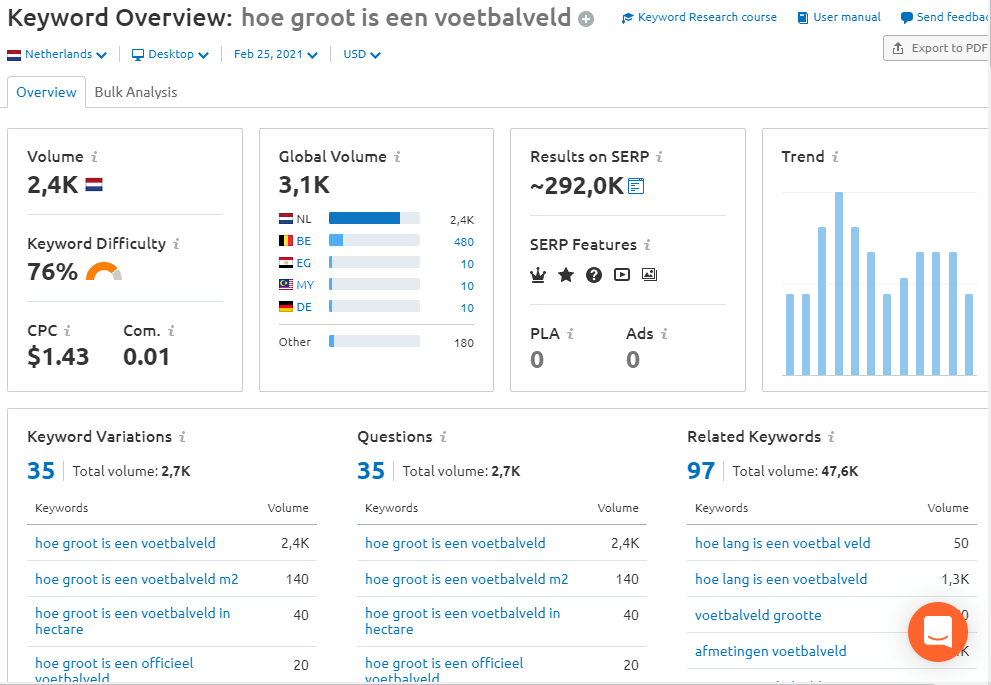The height and width of the screenshot is (685, 991).
Task: Click the Other volume bar in Global Volume
Action: tap(374, 342)
